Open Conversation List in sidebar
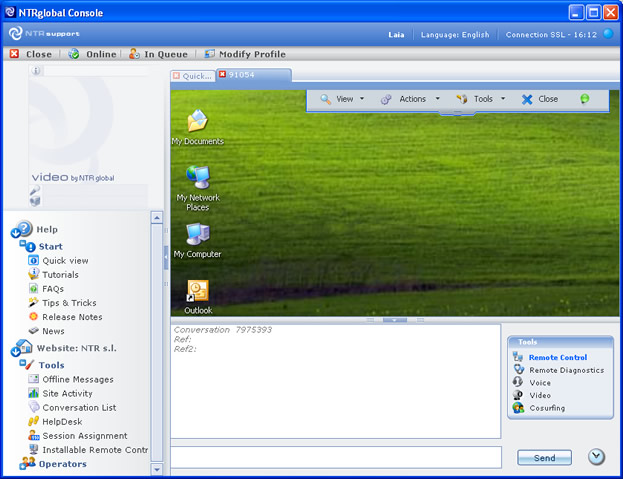 (79, 407)
